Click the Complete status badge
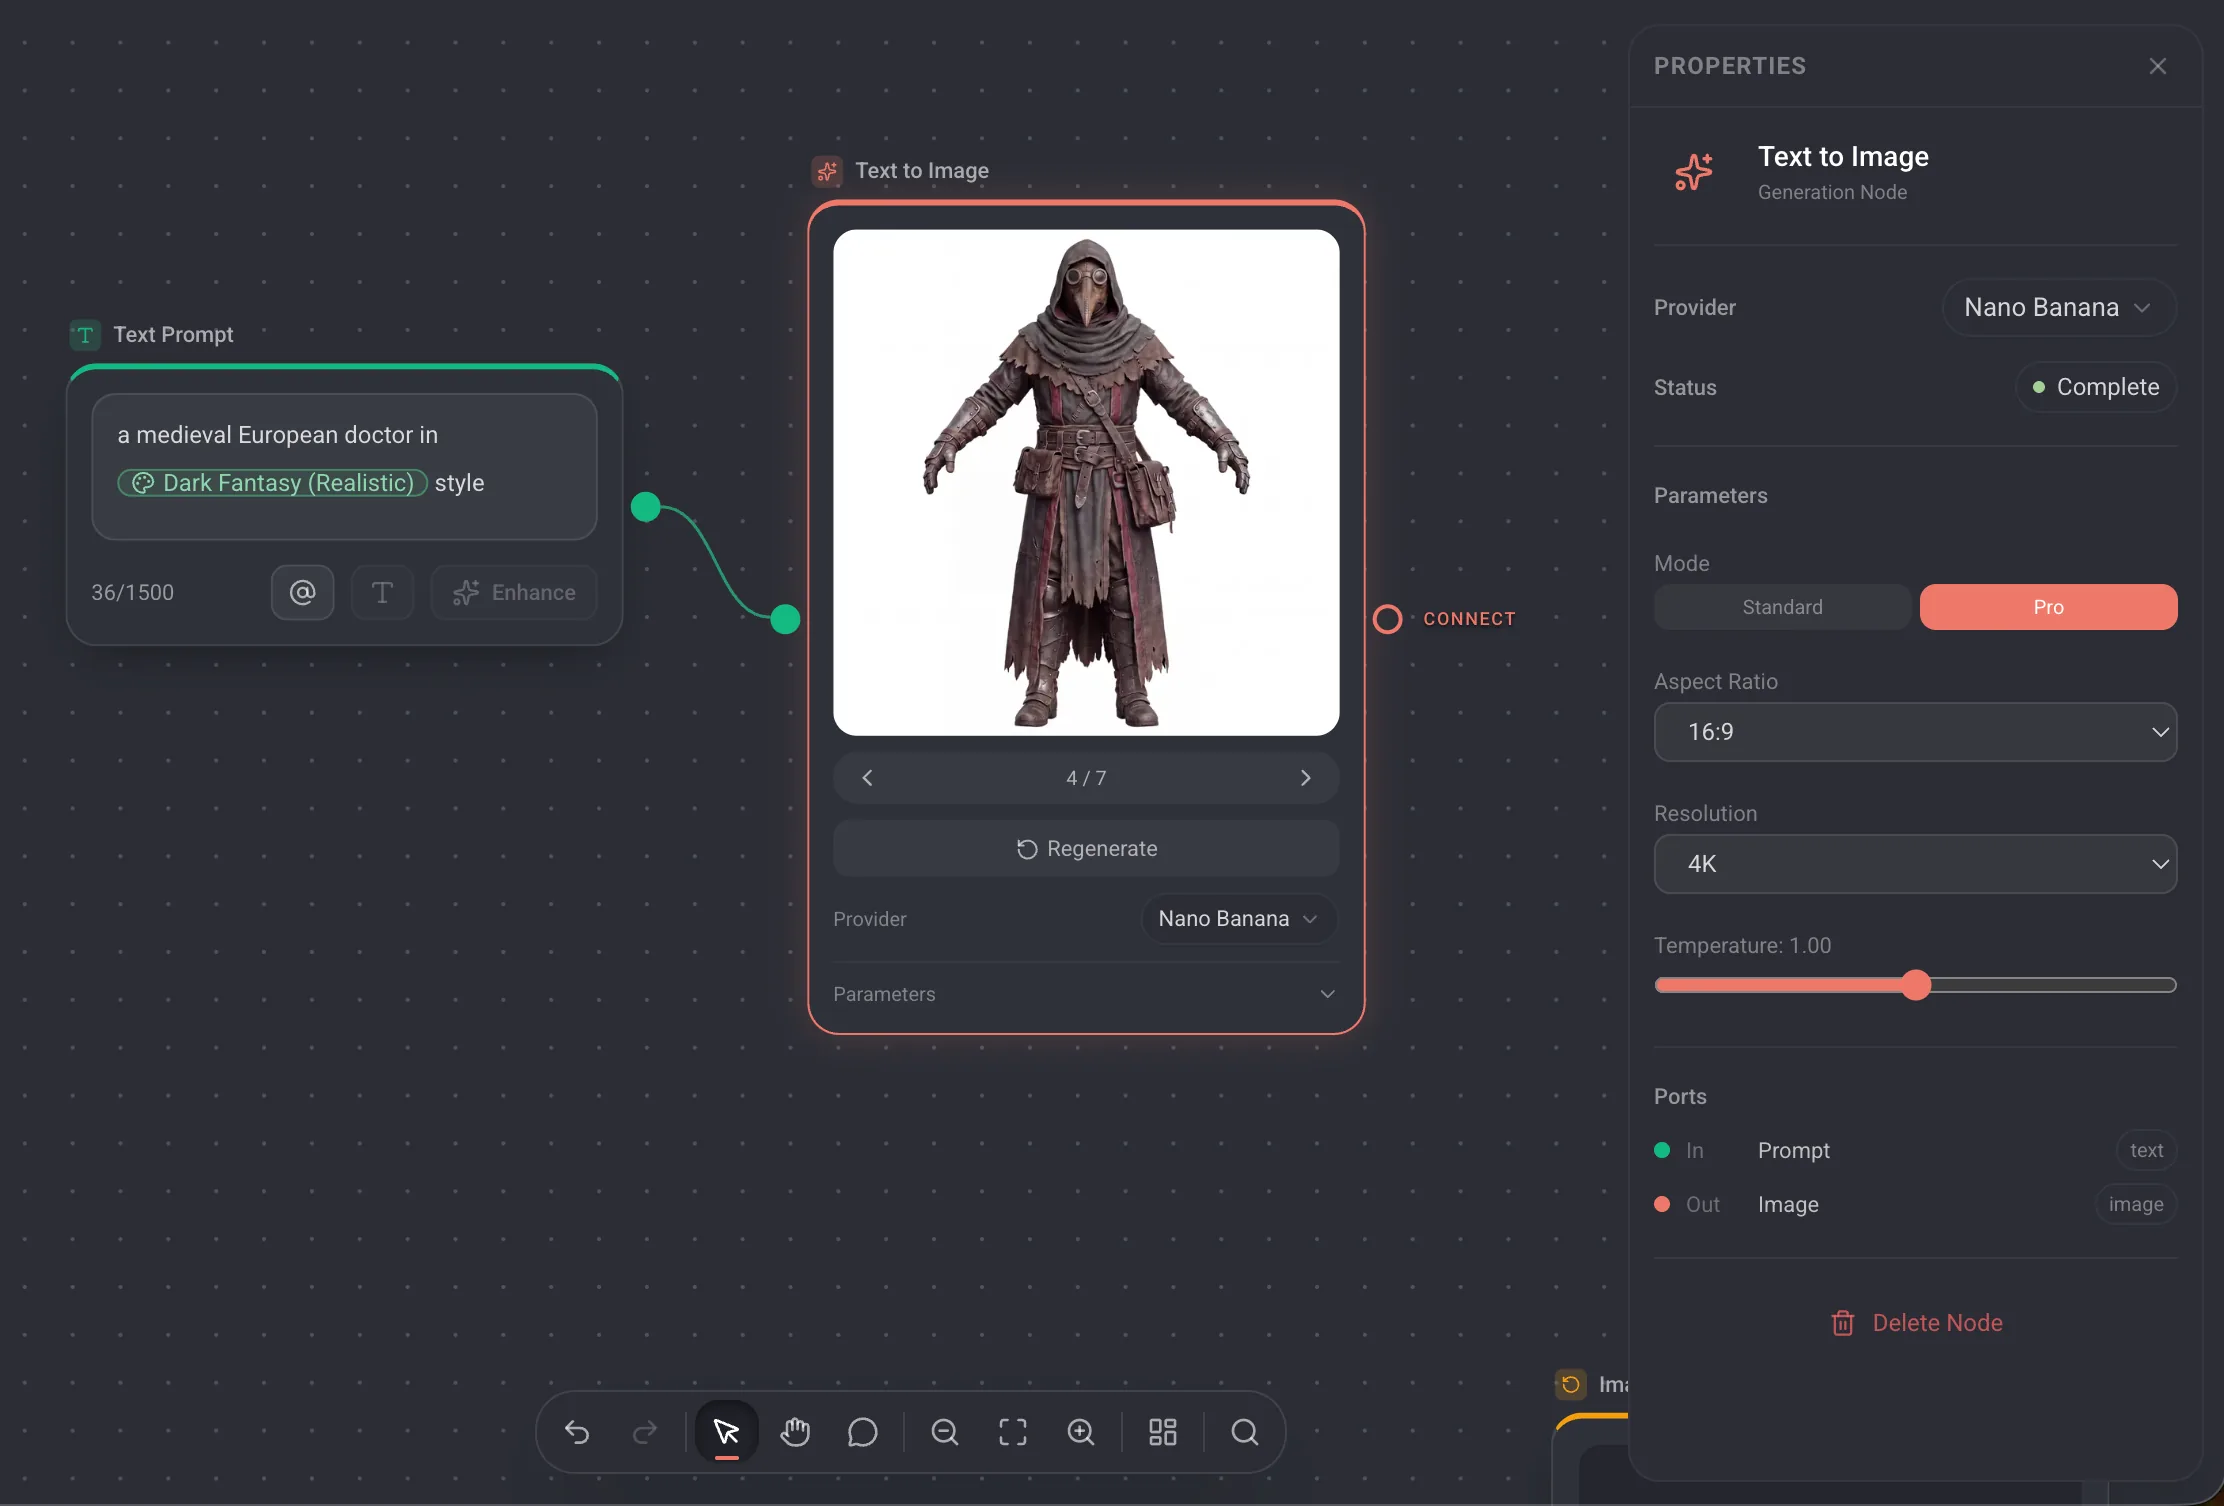This screenshot has height=1506, width=2224. pyautogui.click(x=2096, y=387)
